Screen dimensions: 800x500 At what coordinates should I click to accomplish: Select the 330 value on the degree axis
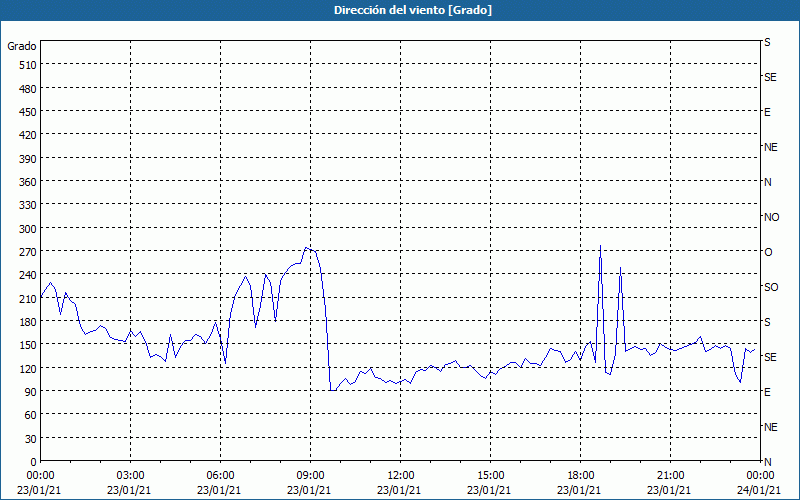point(28,205)
